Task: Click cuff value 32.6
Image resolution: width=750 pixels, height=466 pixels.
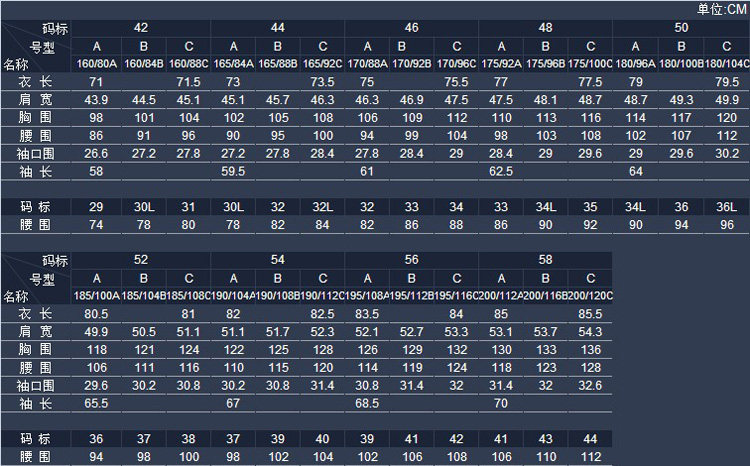Action: [590, 386]
